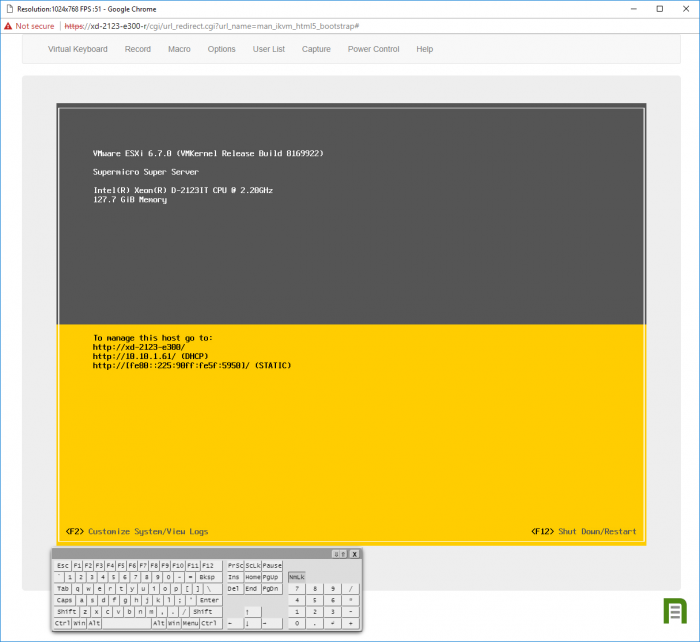Click the up arrow virtual key

point(253,612)
